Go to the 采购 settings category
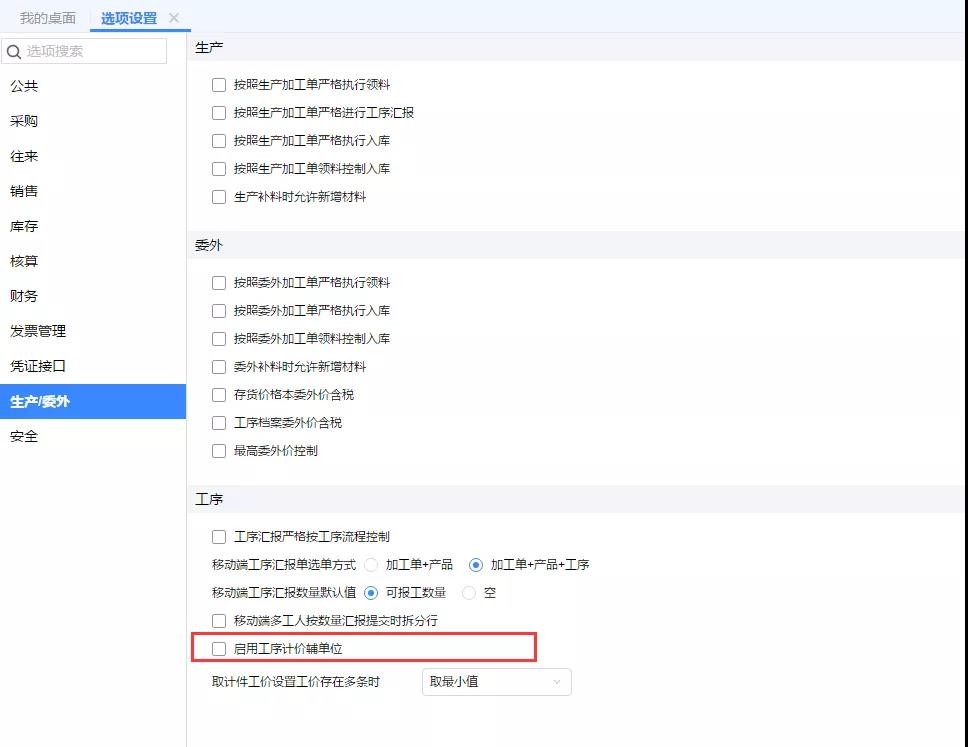 (24, 121)
